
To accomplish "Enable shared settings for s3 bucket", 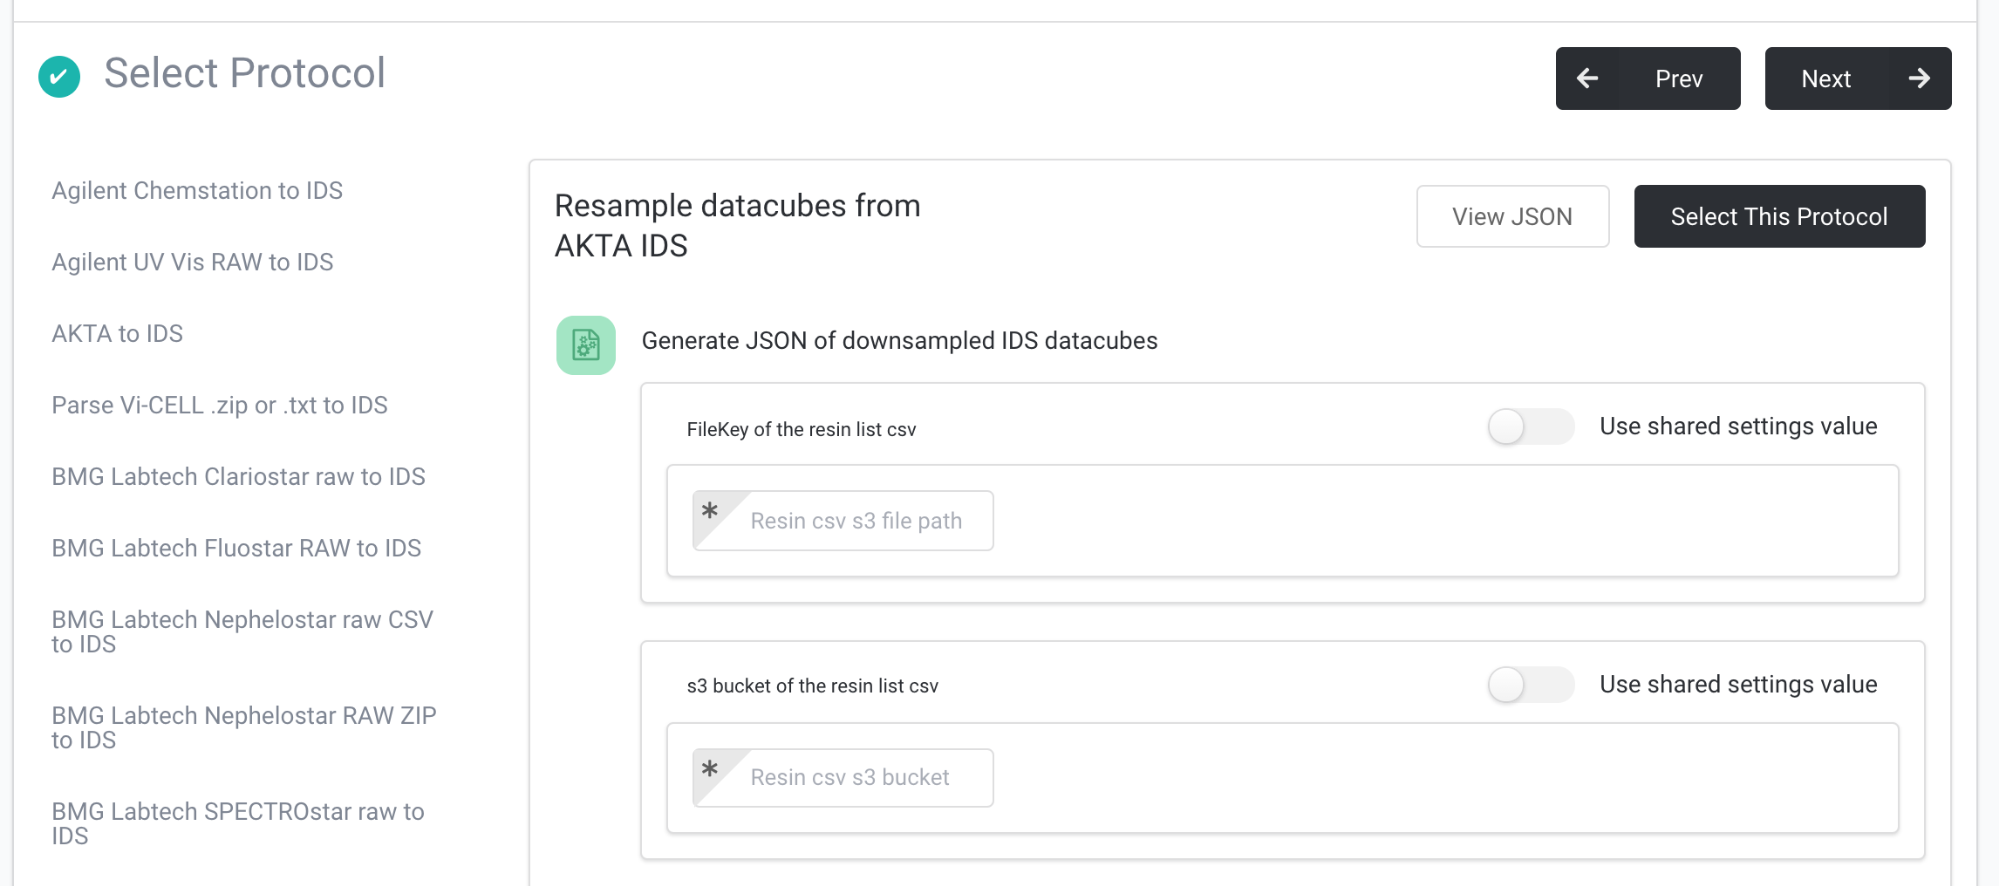I will 1530,685.
